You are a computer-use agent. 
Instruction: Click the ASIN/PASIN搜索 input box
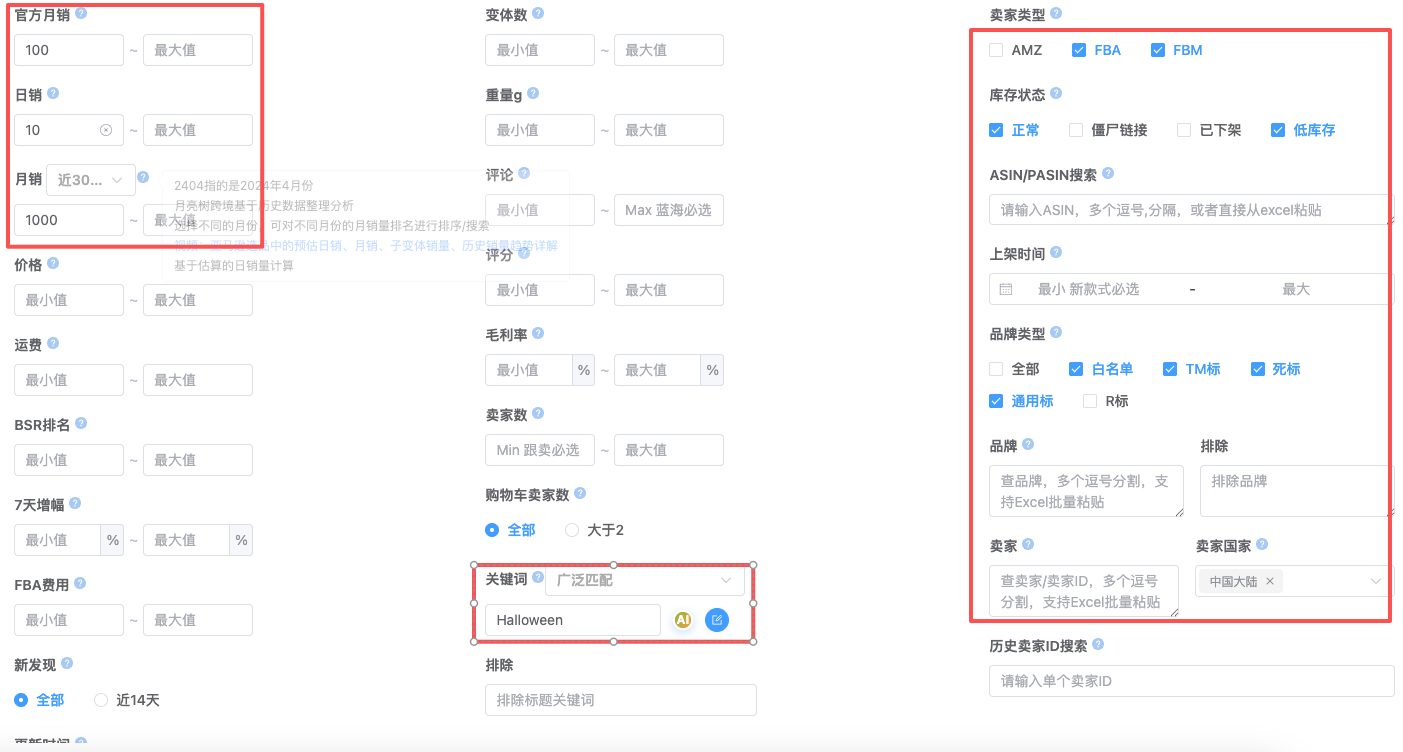pyautogui.click(x=1190, y=210)
